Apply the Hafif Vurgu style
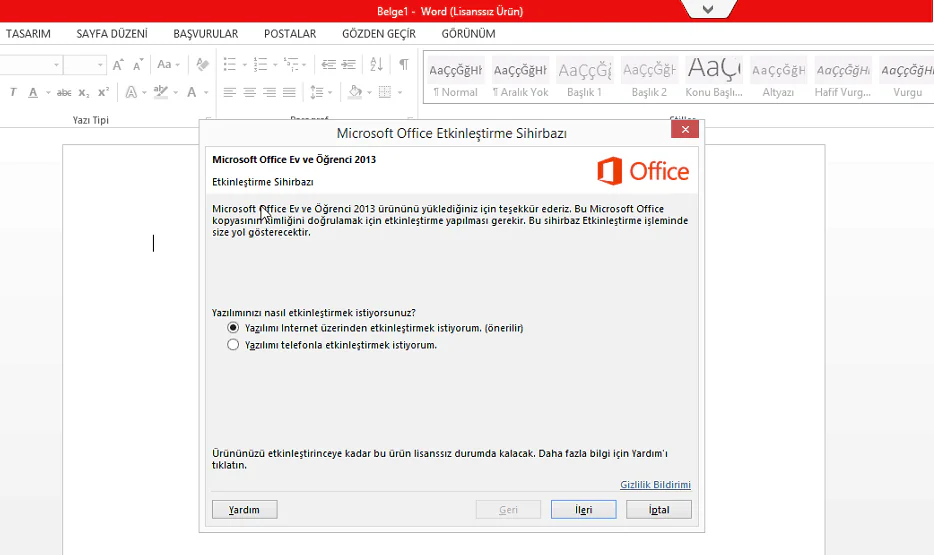 tap(843, 77)
